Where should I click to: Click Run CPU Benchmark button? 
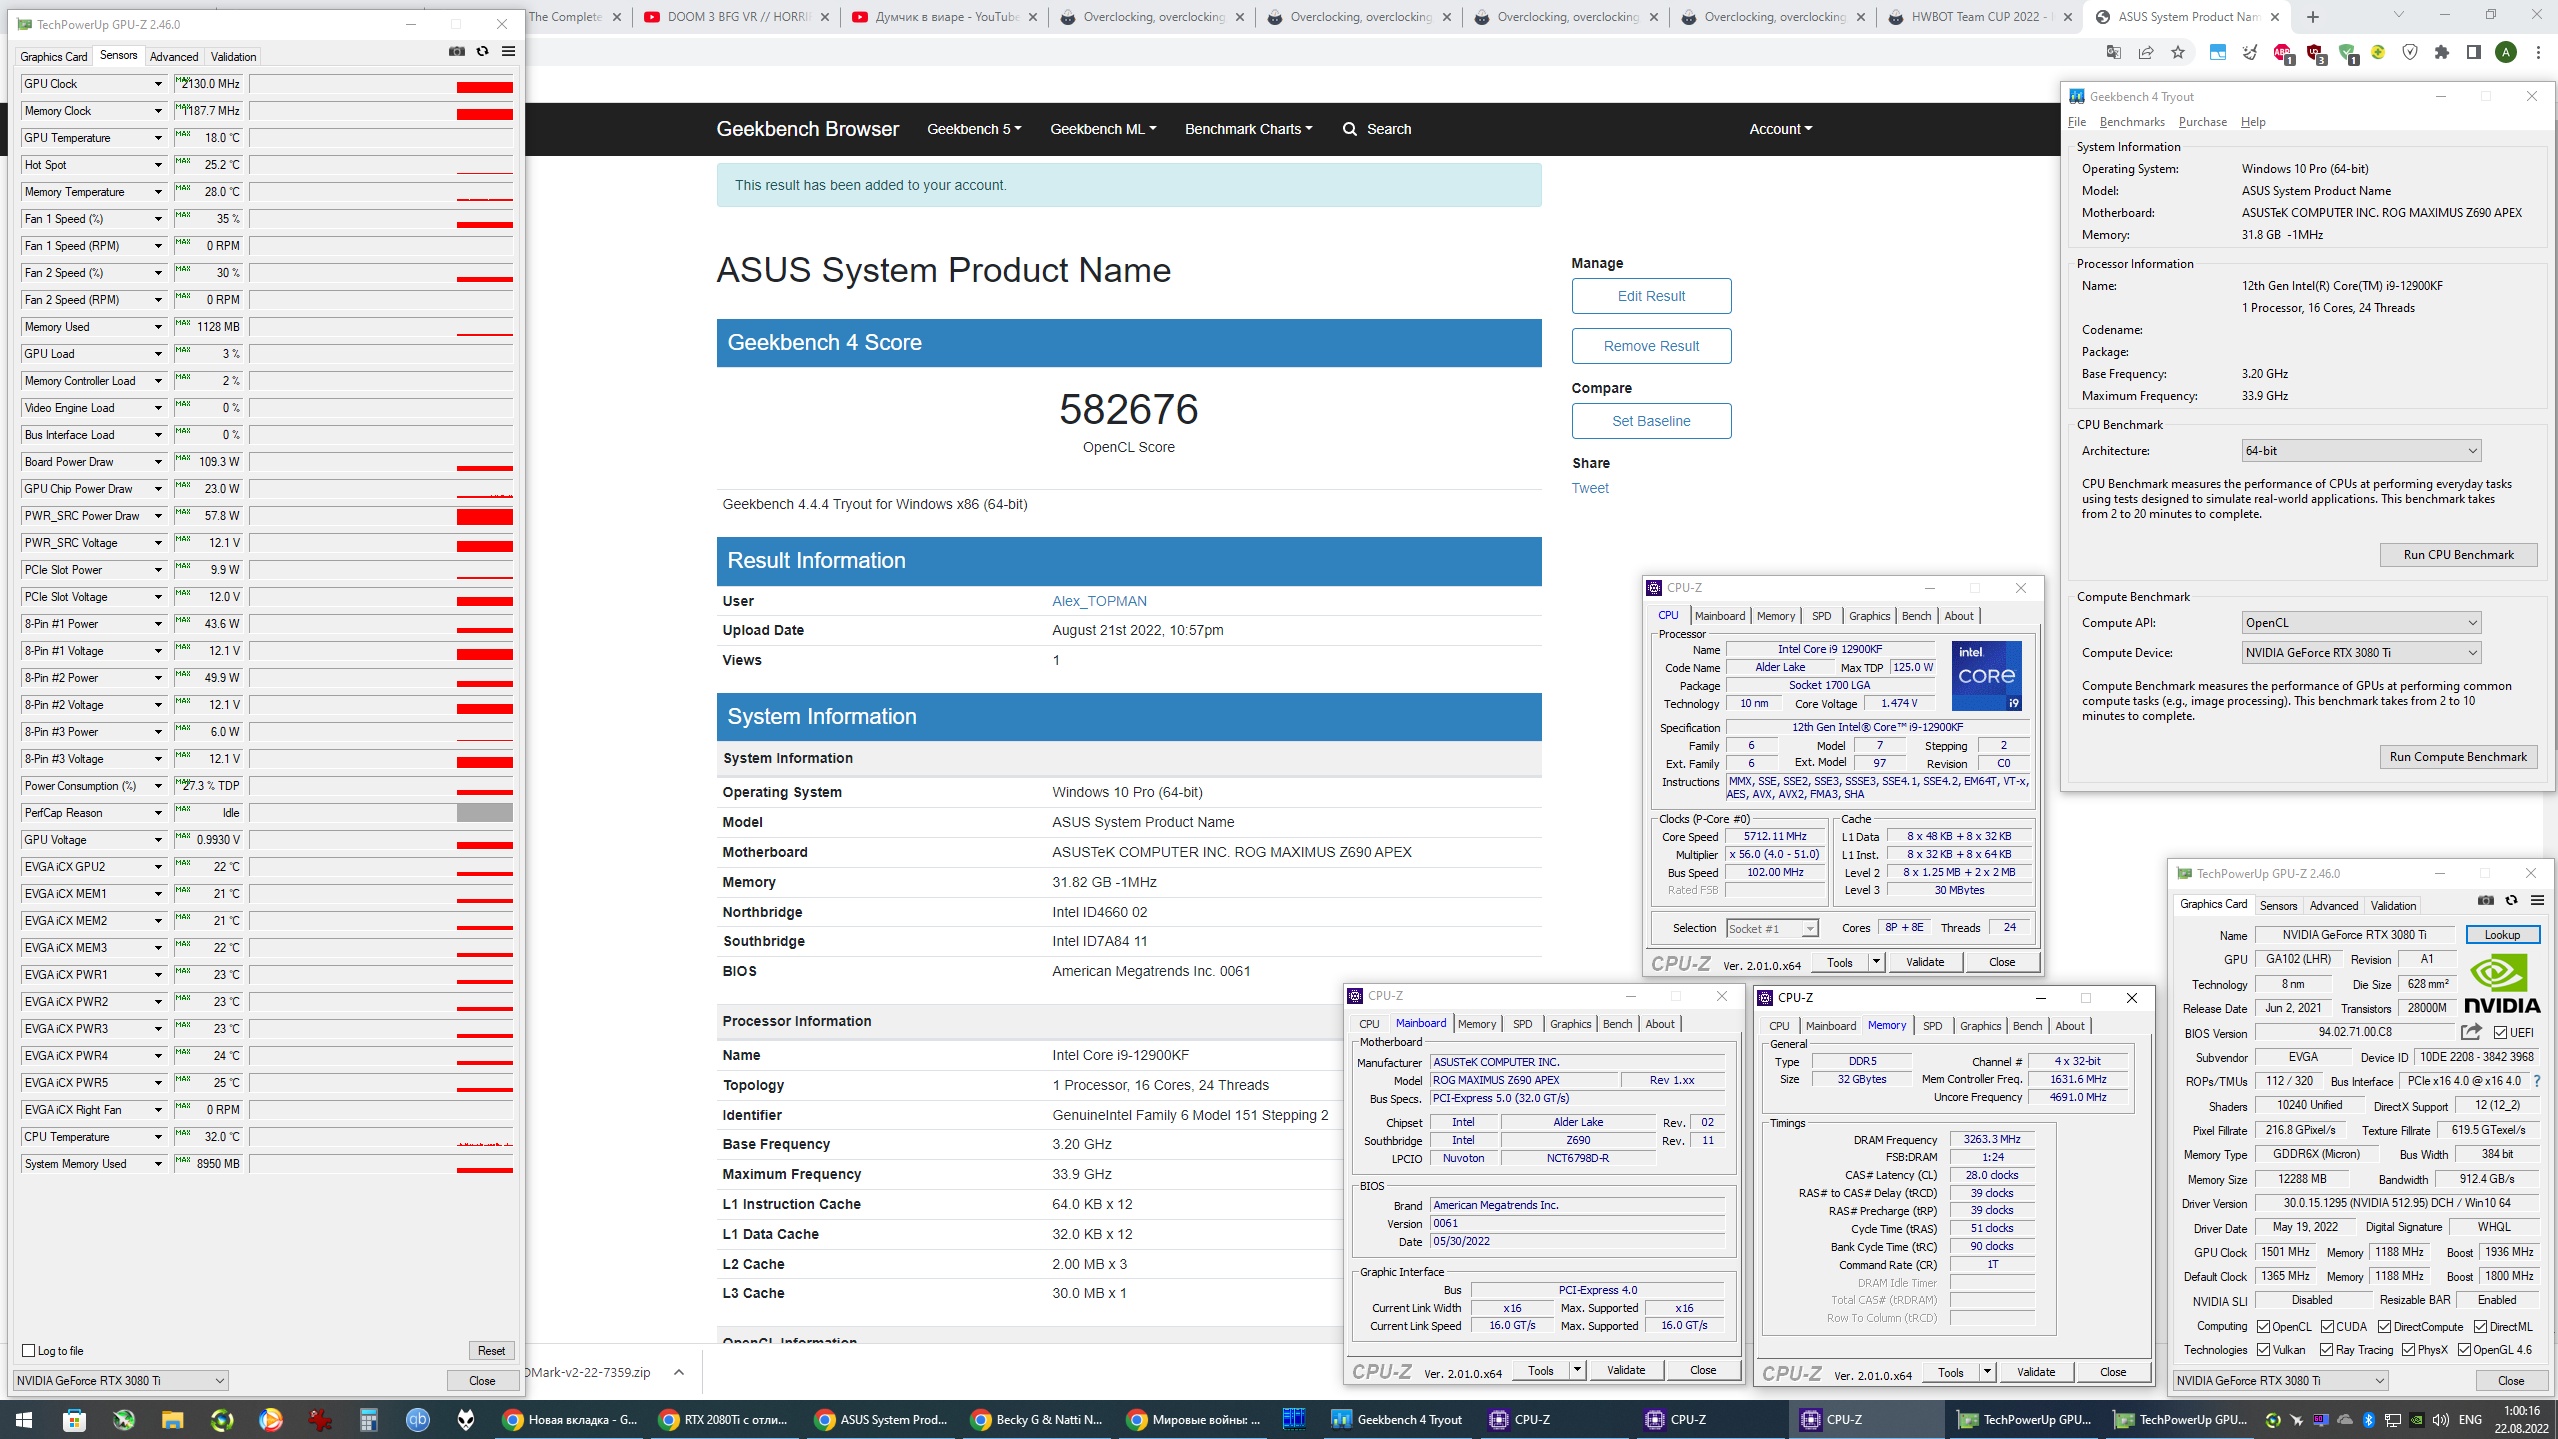pyautogui.click(x=2458, y=555)
